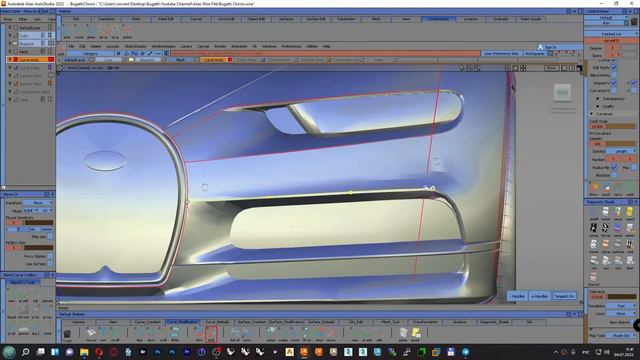The height and width of the screenshot is (360, 640).
Task: Toggle Blend Points checkbox
Action: pyautogui.click(x=613, y=75)
